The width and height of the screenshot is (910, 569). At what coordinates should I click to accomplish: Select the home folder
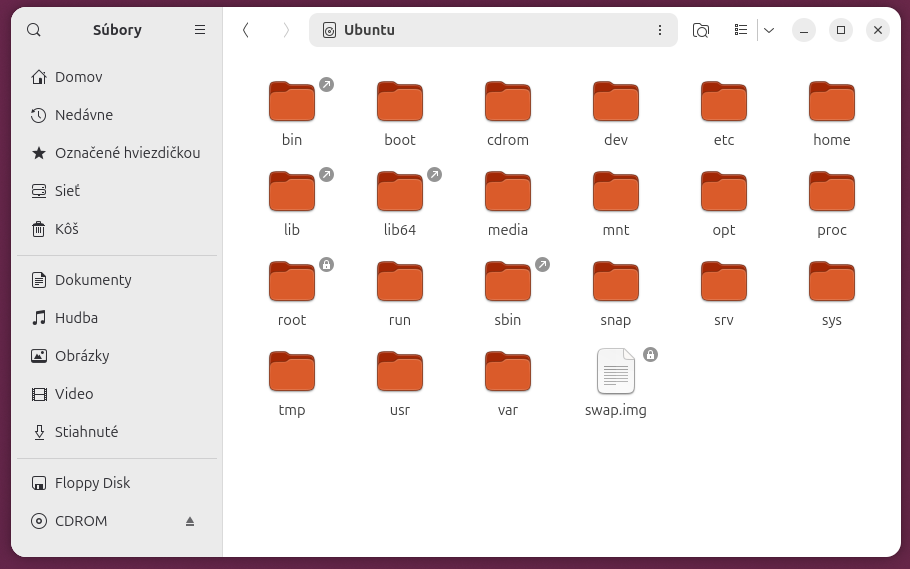[832, 102]
